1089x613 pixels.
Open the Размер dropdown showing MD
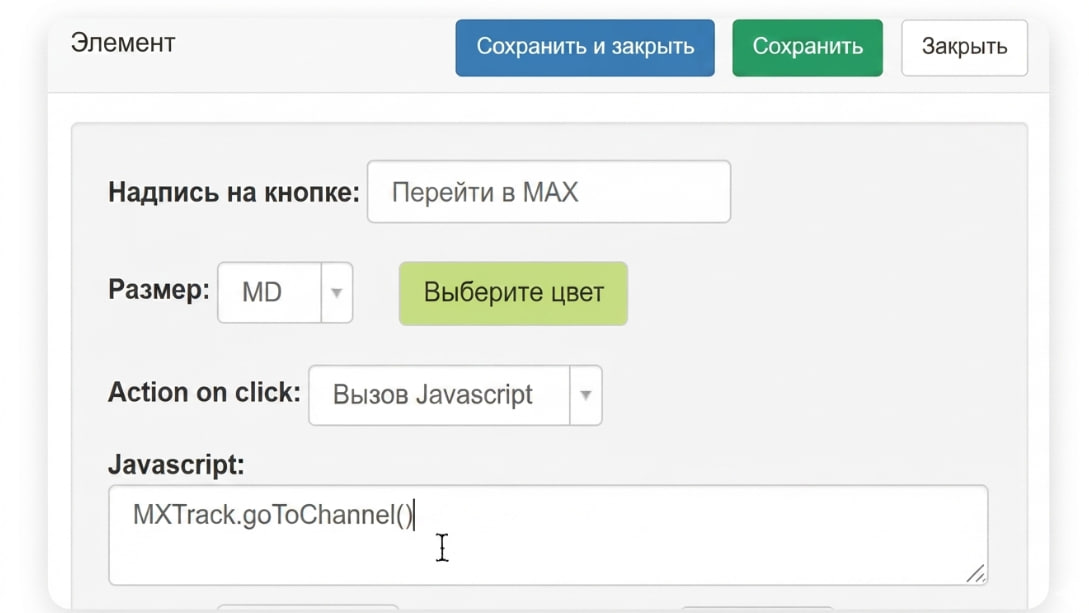(x=285, y=292)
